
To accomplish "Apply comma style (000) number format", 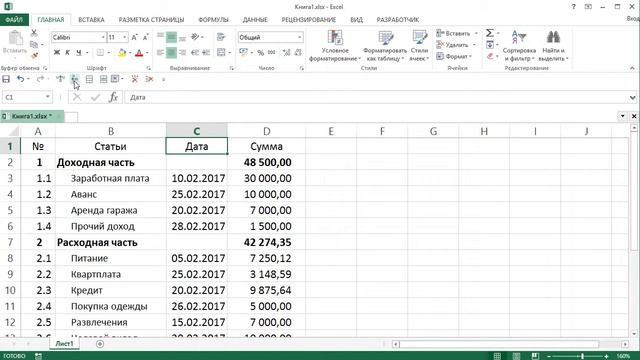I will (271, 52).
